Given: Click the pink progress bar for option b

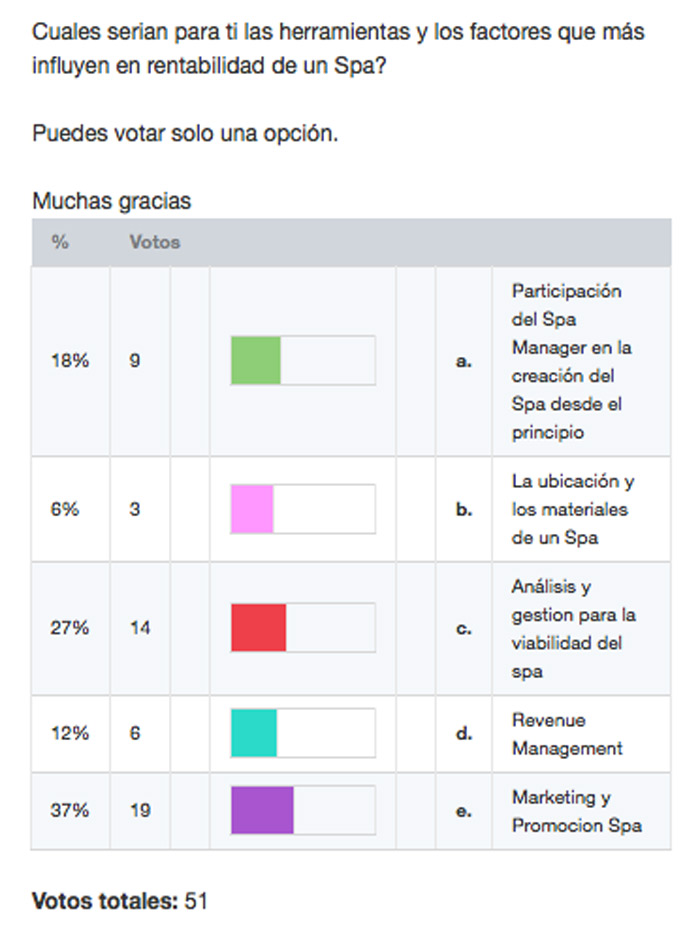Looking at the screenshot, I should click(303, 509).
